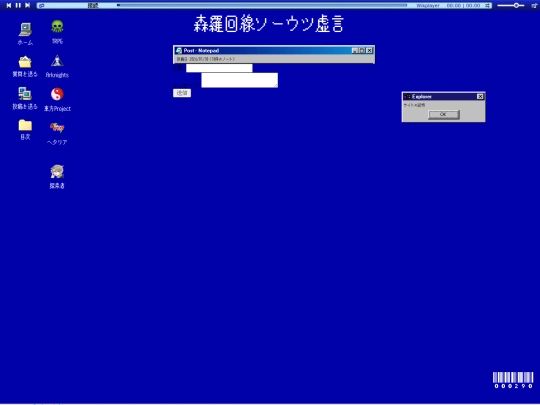This screenshot has width=540, height=405.
Task: Confirm the Explorer dialog with OK
Action: point(444,114)
